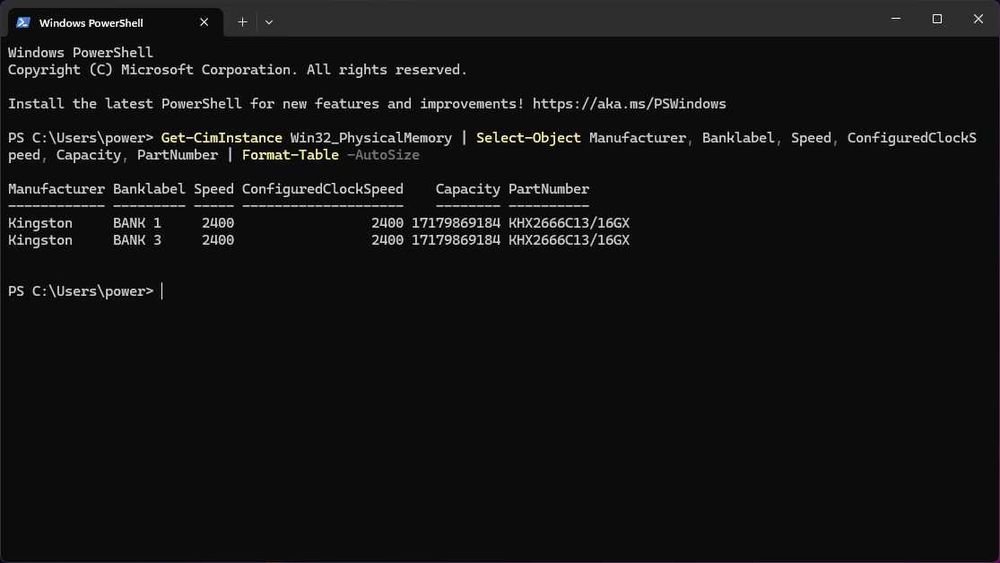
Task: Click the ConfiguredClockSpeed column header
Action: click(x=322, y=189)
